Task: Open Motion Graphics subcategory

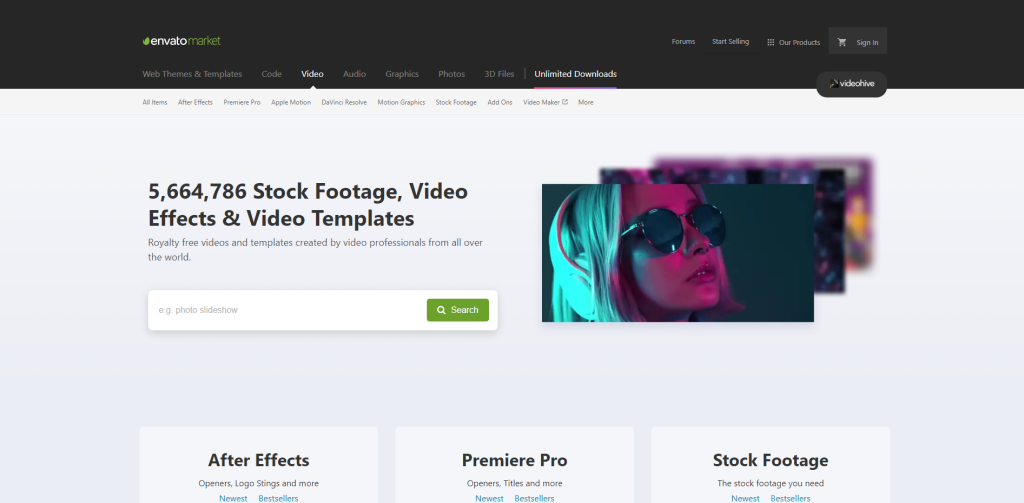Action: (401, 103)
